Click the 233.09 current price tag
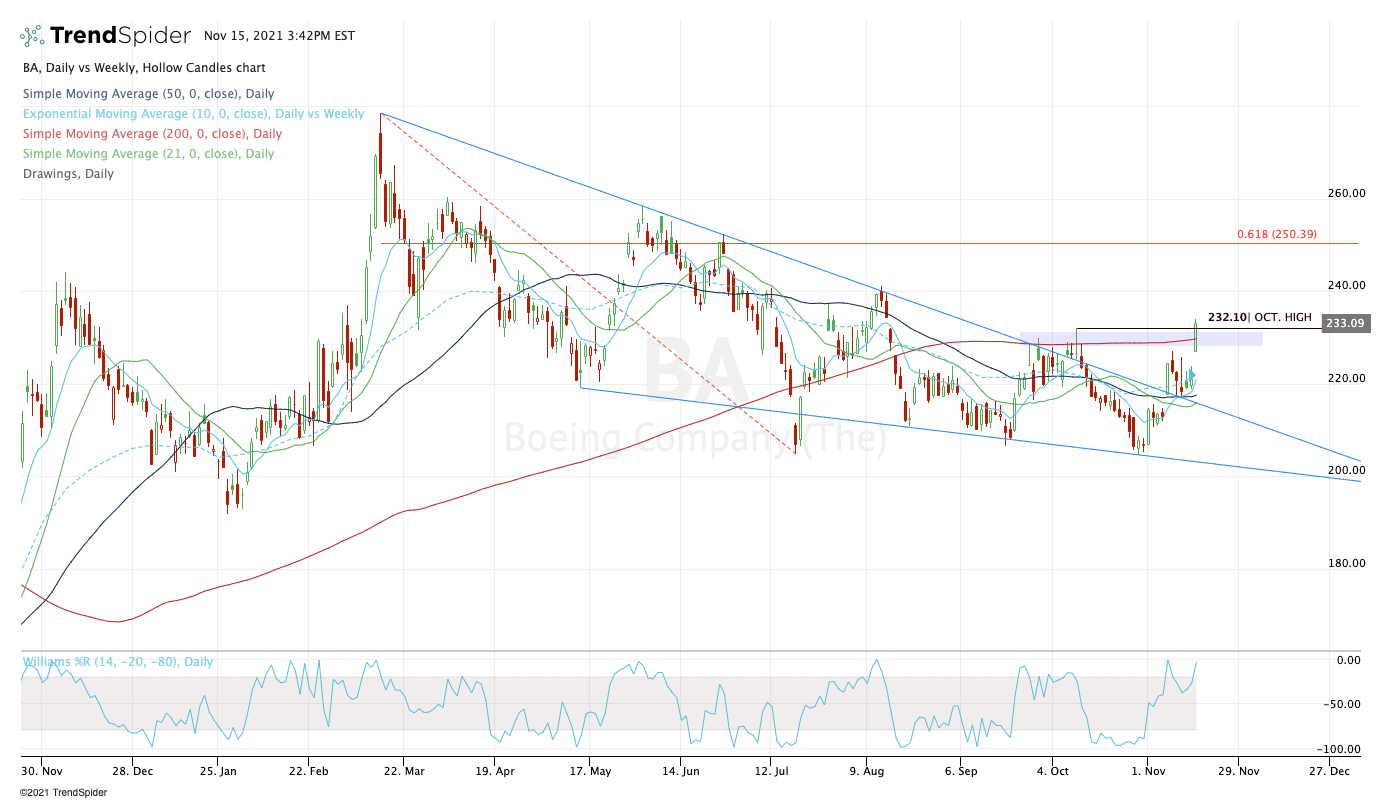 pos(1345,324)
